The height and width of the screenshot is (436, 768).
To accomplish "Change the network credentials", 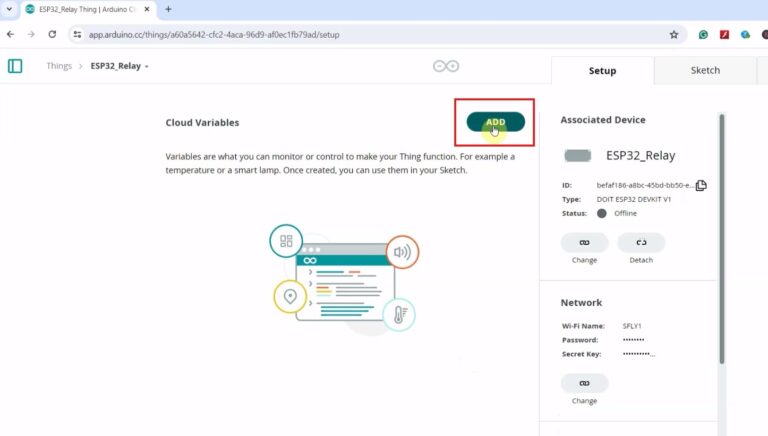I will click(x=584, y=383).
